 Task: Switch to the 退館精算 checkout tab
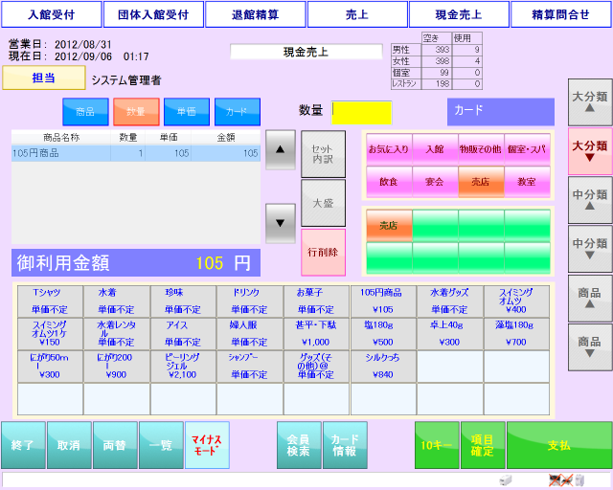point(254,15)
